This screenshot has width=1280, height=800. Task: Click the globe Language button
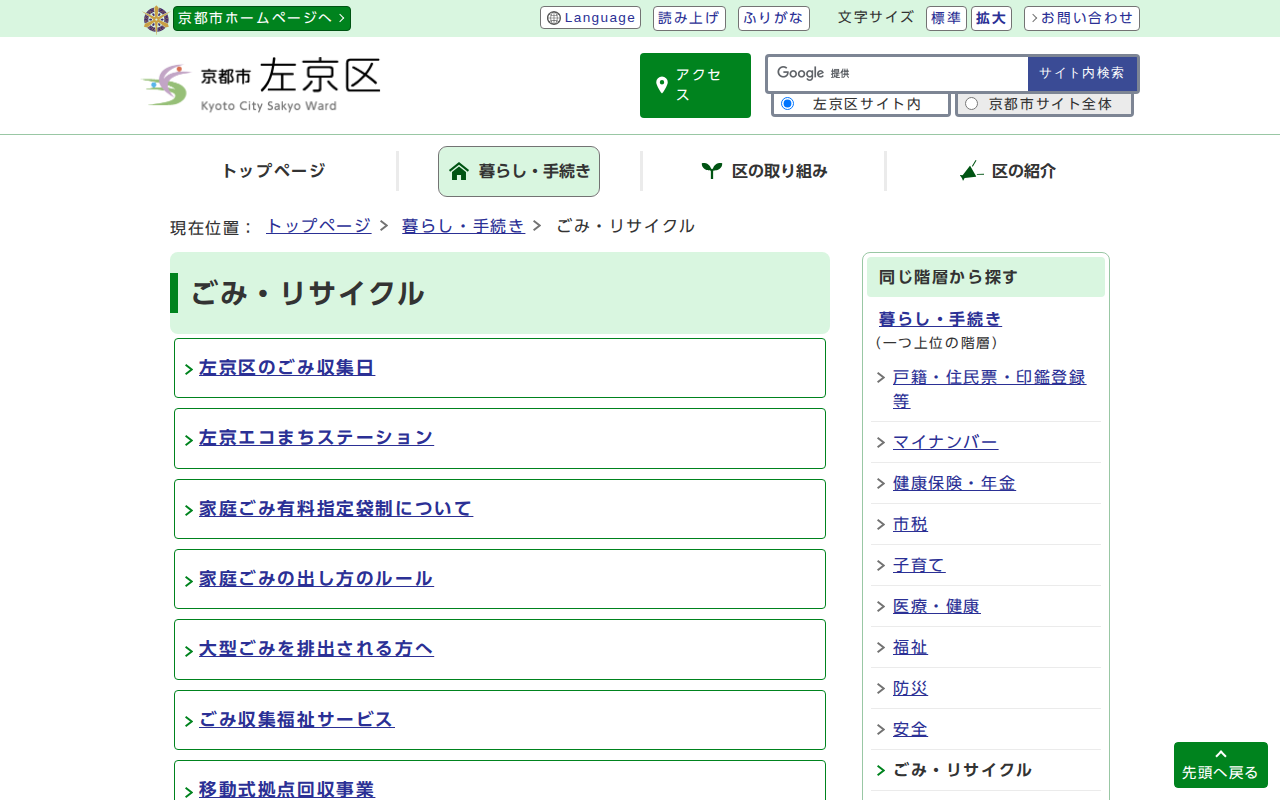(x=590, y=18)
